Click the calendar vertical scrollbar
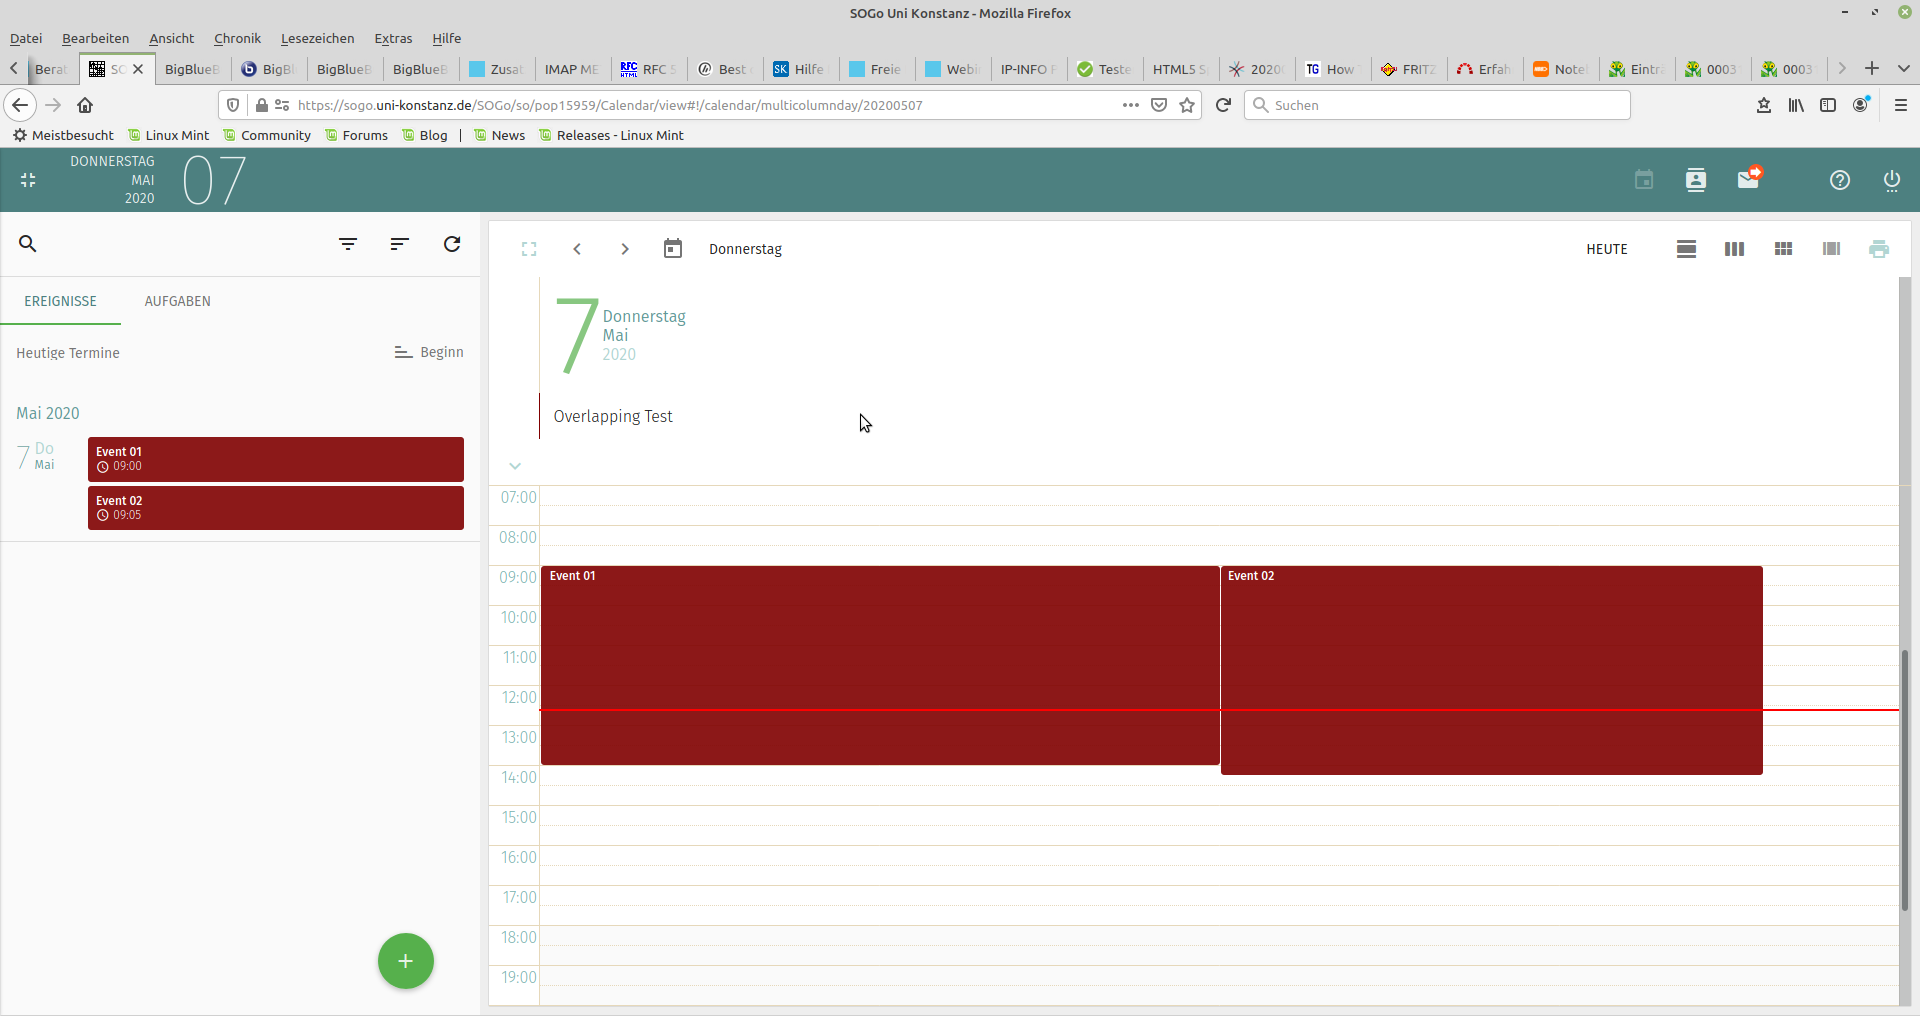This screenshot has height=1016, width=1920. coord(1904,780)
